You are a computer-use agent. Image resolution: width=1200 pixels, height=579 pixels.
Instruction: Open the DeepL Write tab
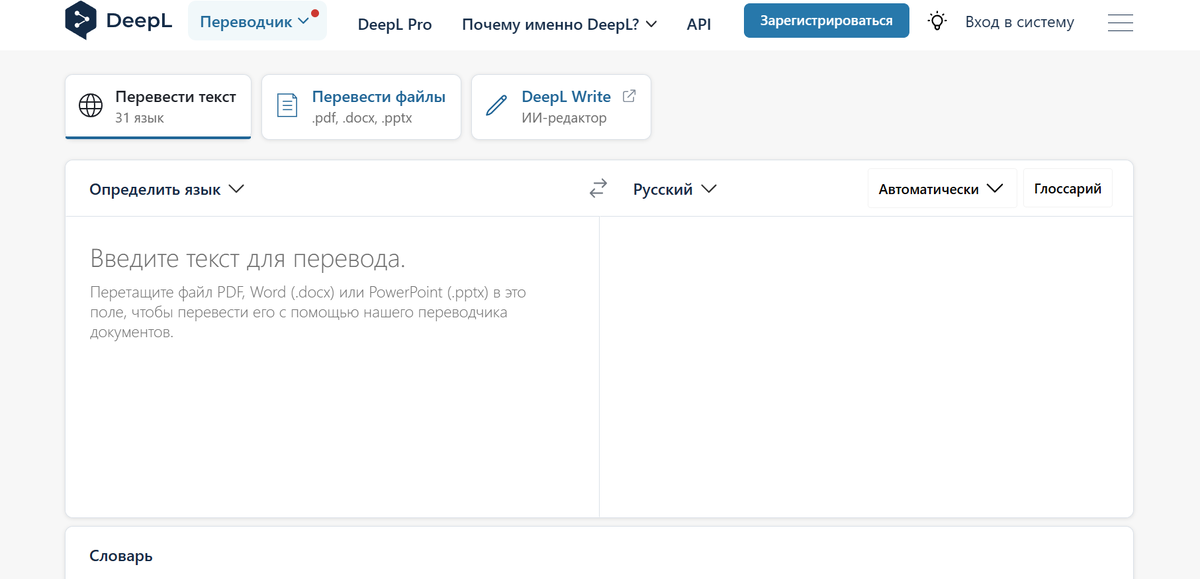click(561, 107)
